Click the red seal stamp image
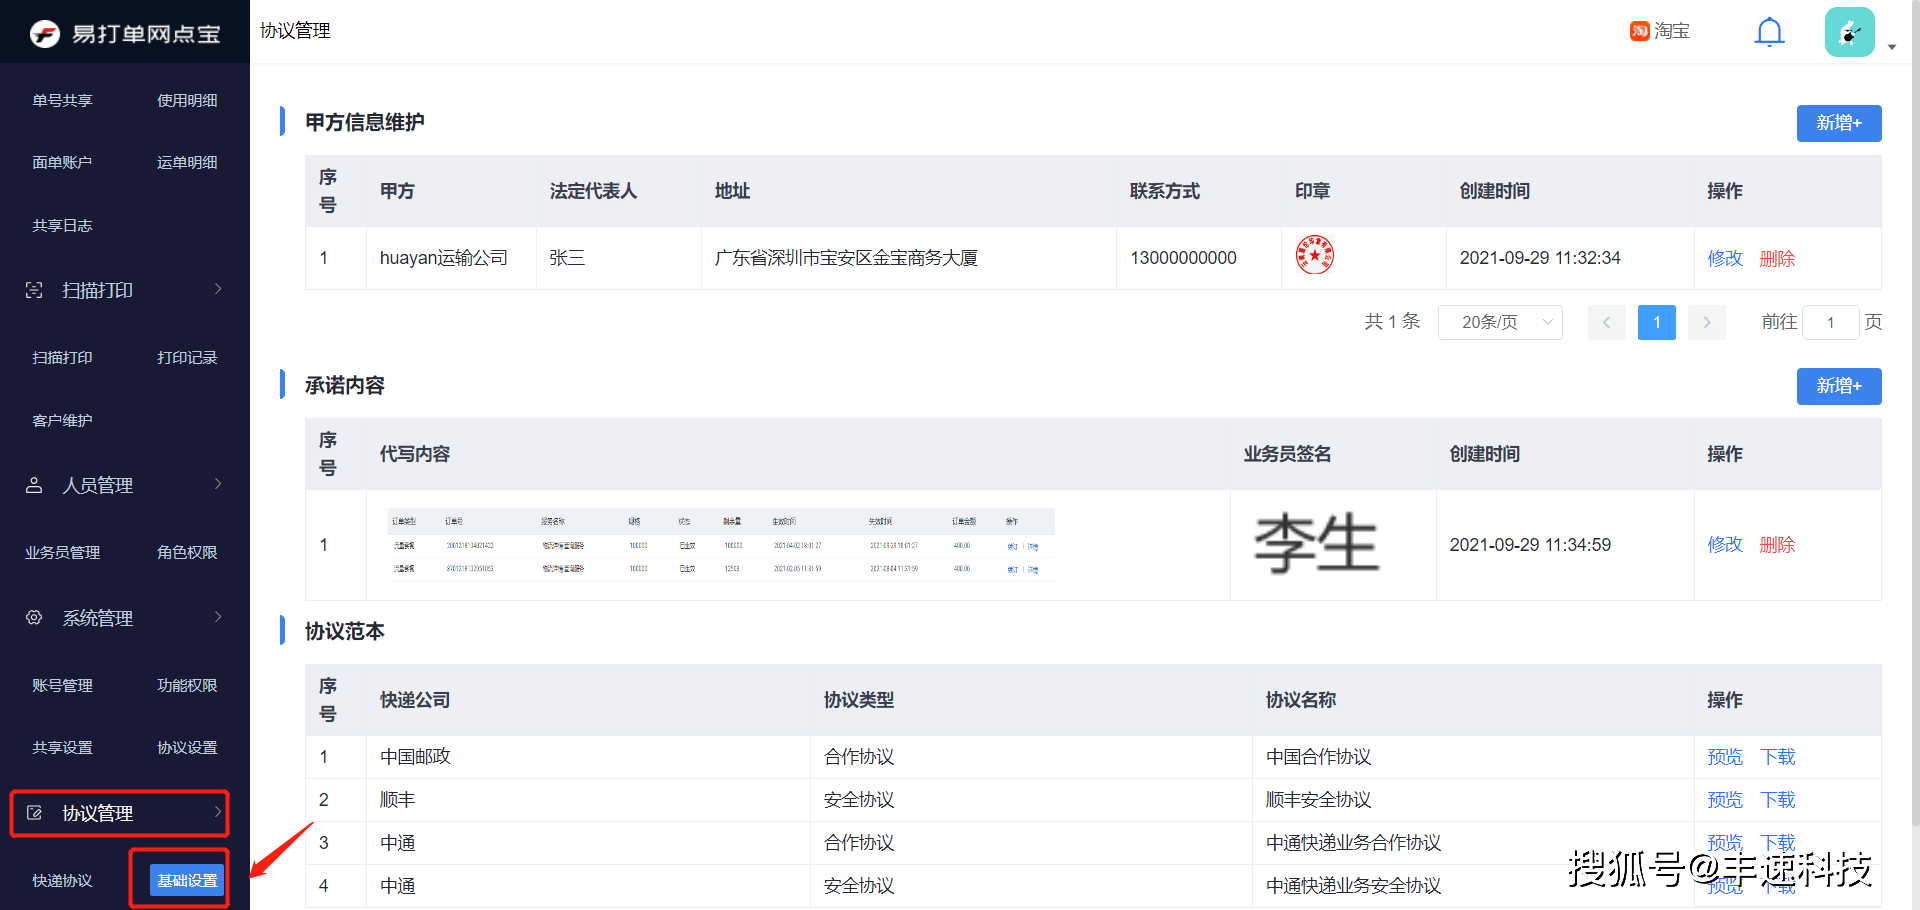The image size is (1920, 910). pyautogui.click(x=1314, y=256)
